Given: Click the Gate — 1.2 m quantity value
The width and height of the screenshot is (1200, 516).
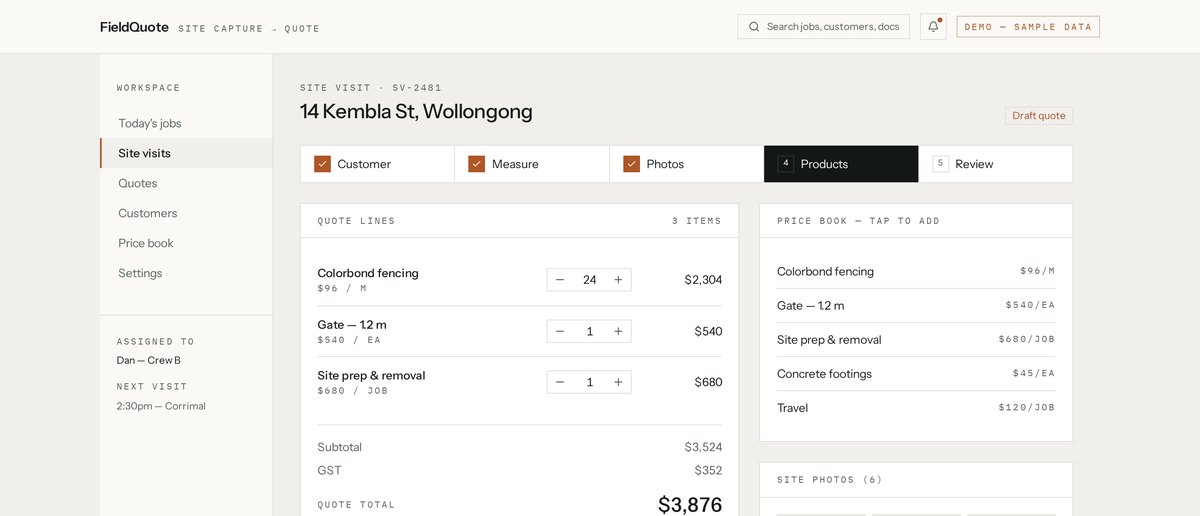Looking at the screenshot, I should point(589,331).
